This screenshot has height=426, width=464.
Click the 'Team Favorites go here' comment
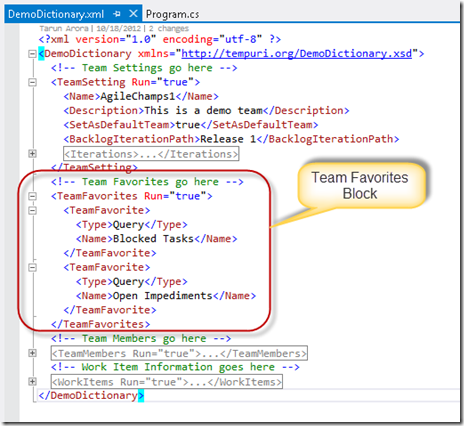147,182
